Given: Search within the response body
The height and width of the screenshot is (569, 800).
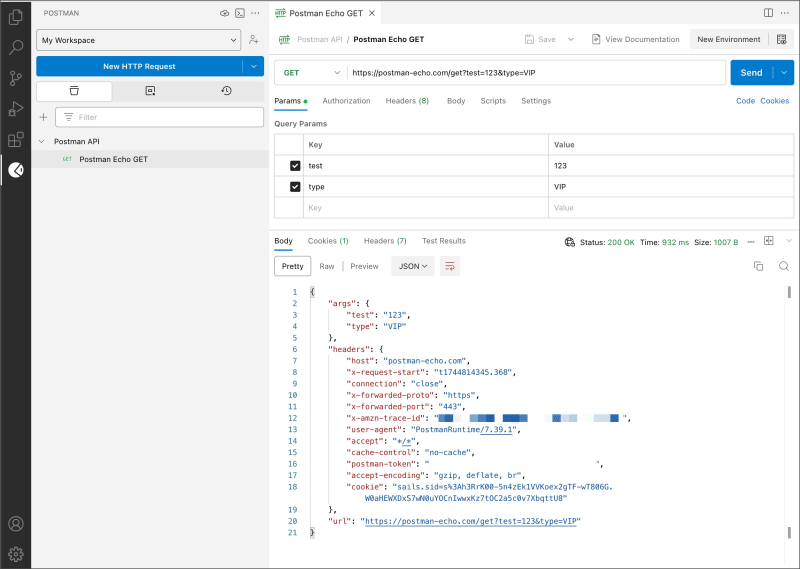Looking at the screenshot, I should click(x=784, y=266).
